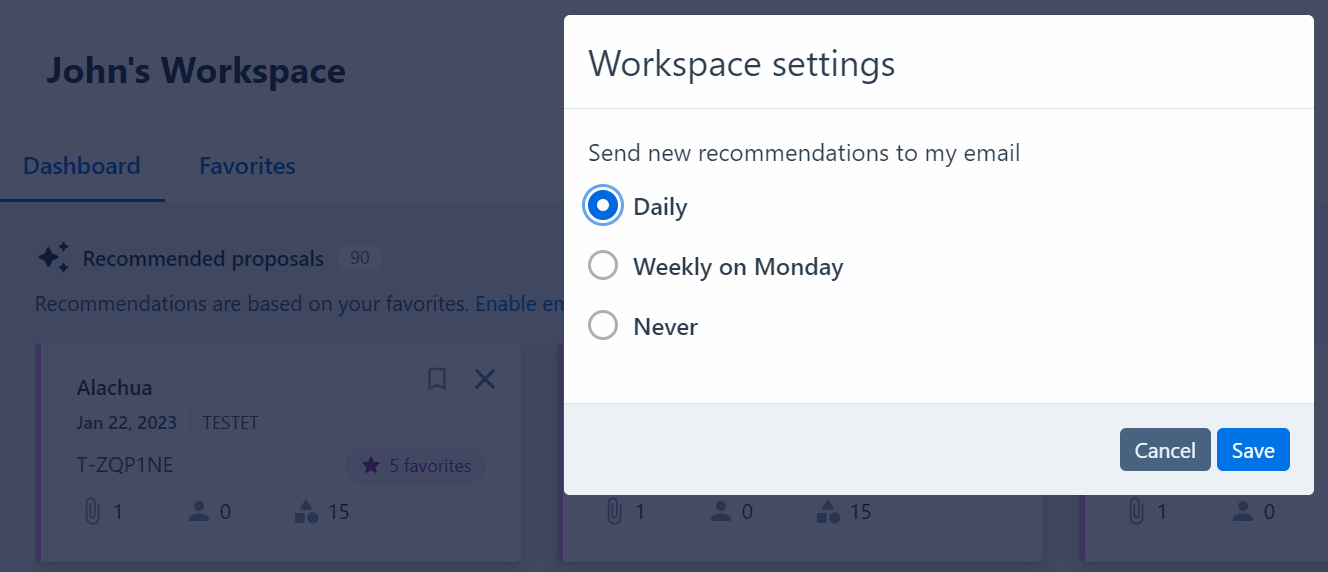Screen dimensions: 1328x572
Task: Save the workspace settings
Action: 1253,450
